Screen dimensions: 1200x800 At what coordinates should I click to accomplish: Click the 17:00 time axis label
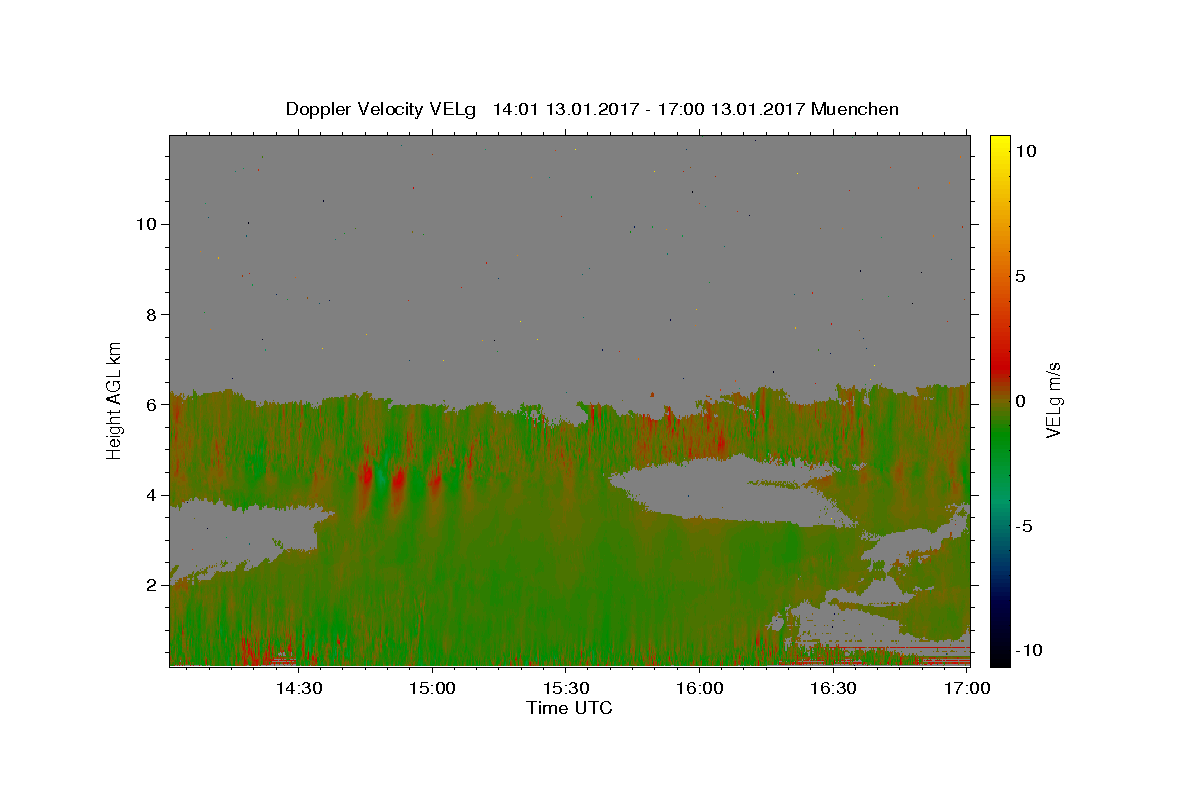pos(967,688)
